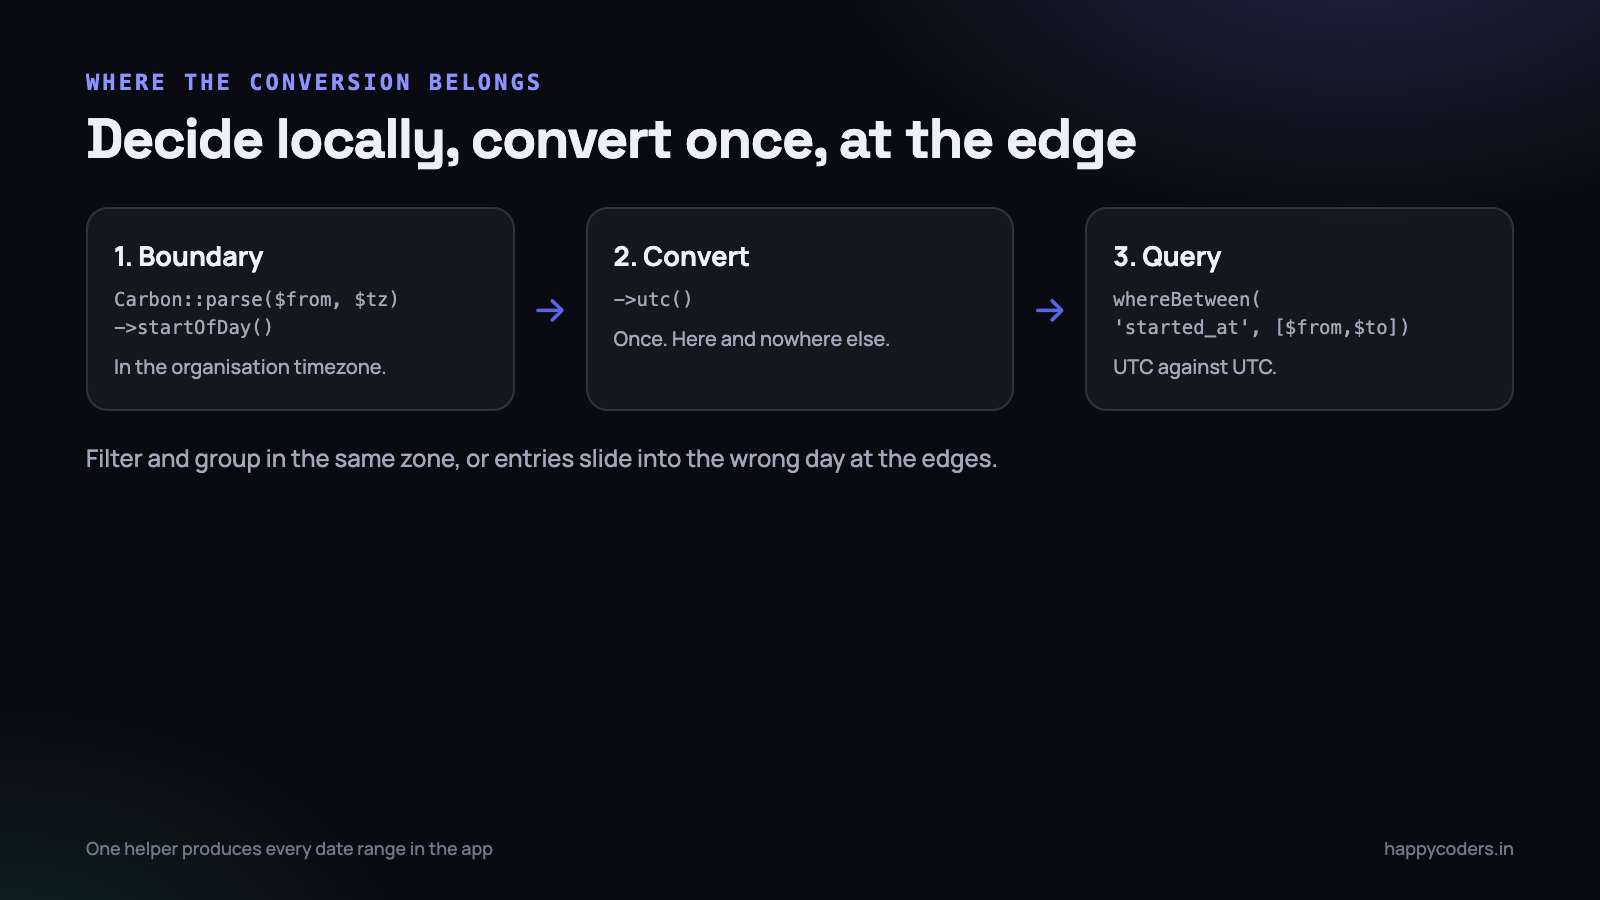The width and height of the screenshot is (1600, 900).
Task: Click the 'WHERE THE CONVERSION BELONGS' label
Action: click(313, 82)
